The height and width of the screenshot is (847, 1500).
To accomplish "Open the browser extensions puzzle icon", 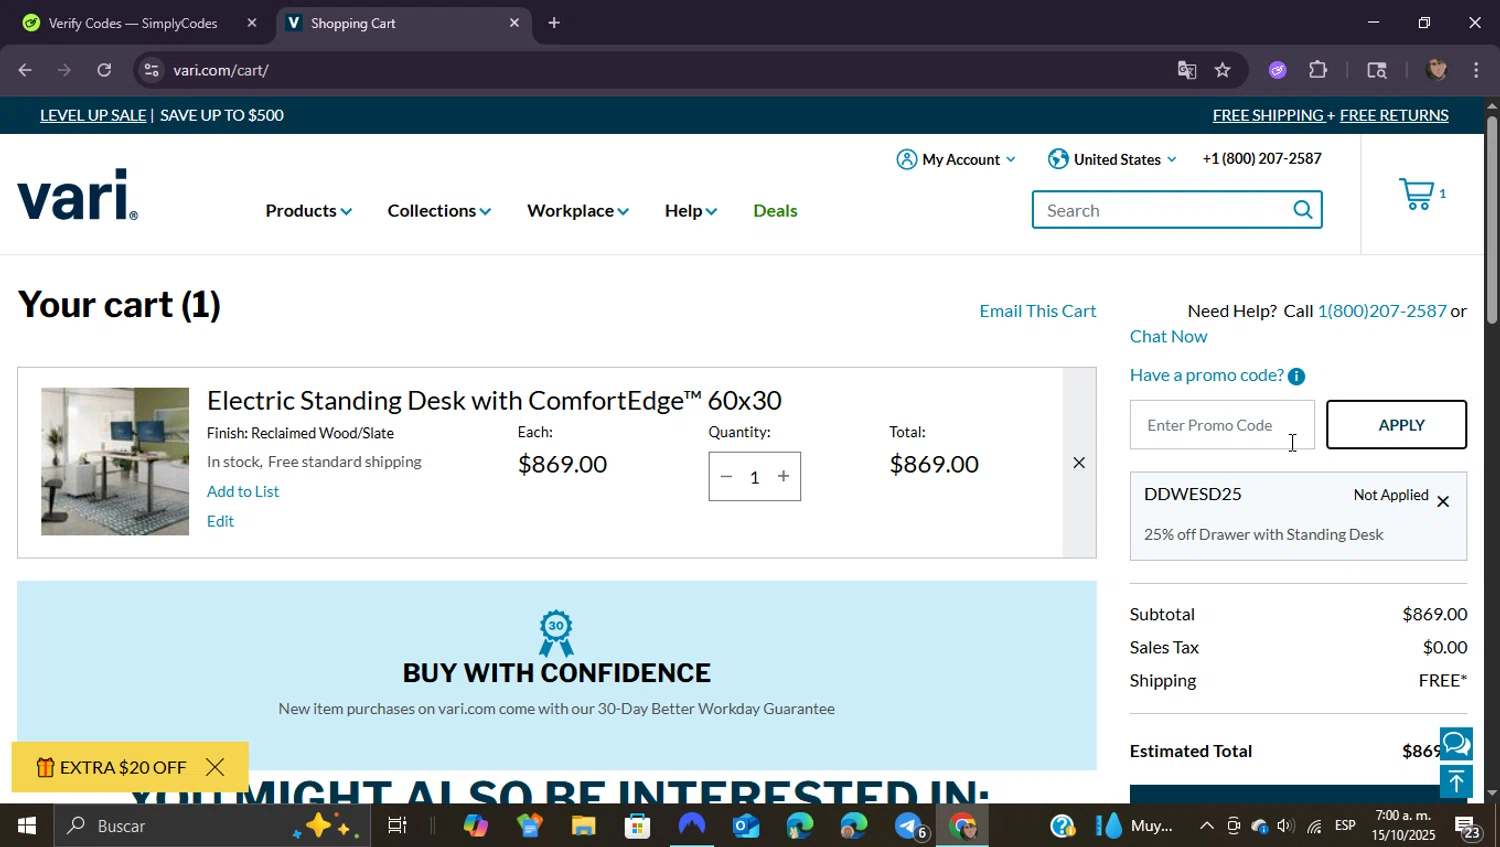I will click(x=1318, y=70).
